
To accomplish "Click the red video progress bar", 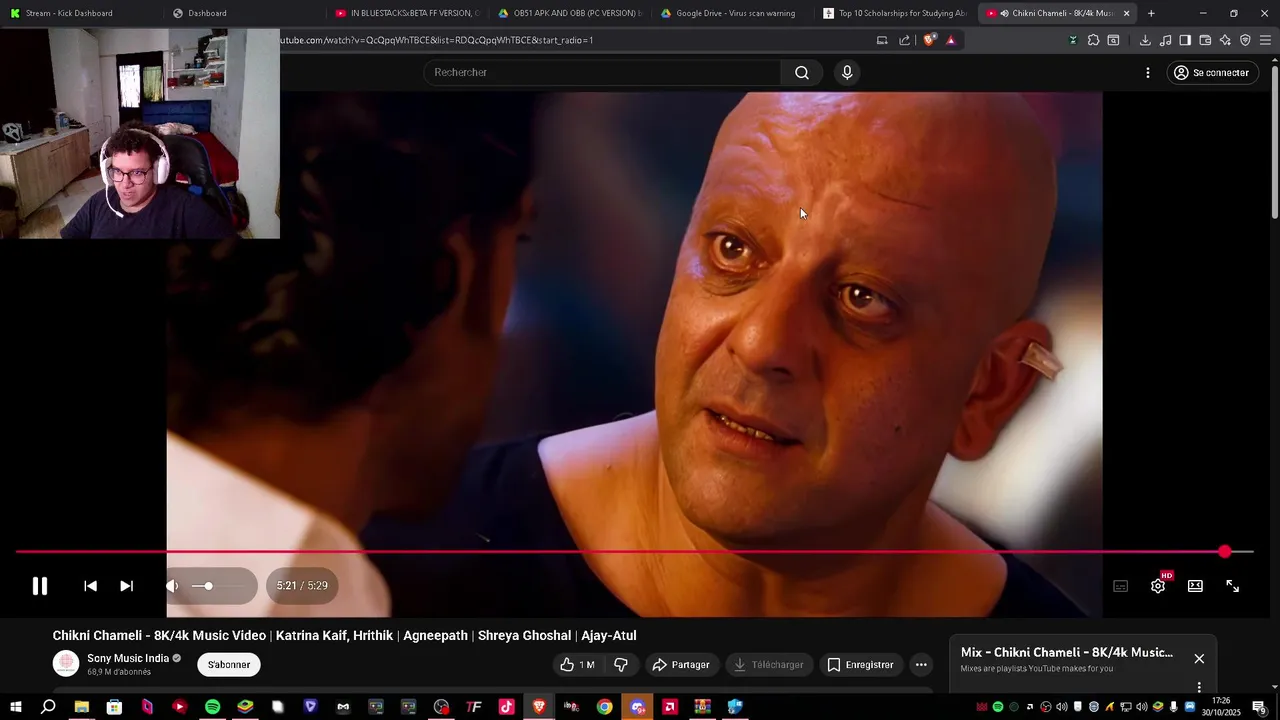I will point(634,552).
